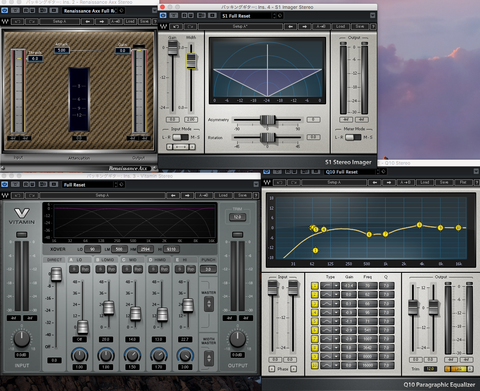Click Vitamin WIDTH MASTER stepper arrows

(x=209, y=358)
